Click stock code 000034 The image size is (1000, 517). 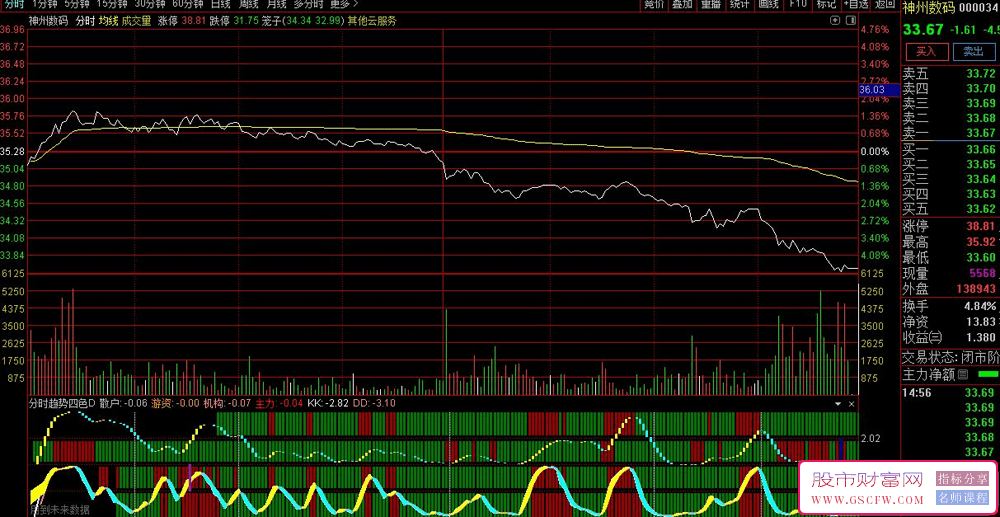(978, 8)
